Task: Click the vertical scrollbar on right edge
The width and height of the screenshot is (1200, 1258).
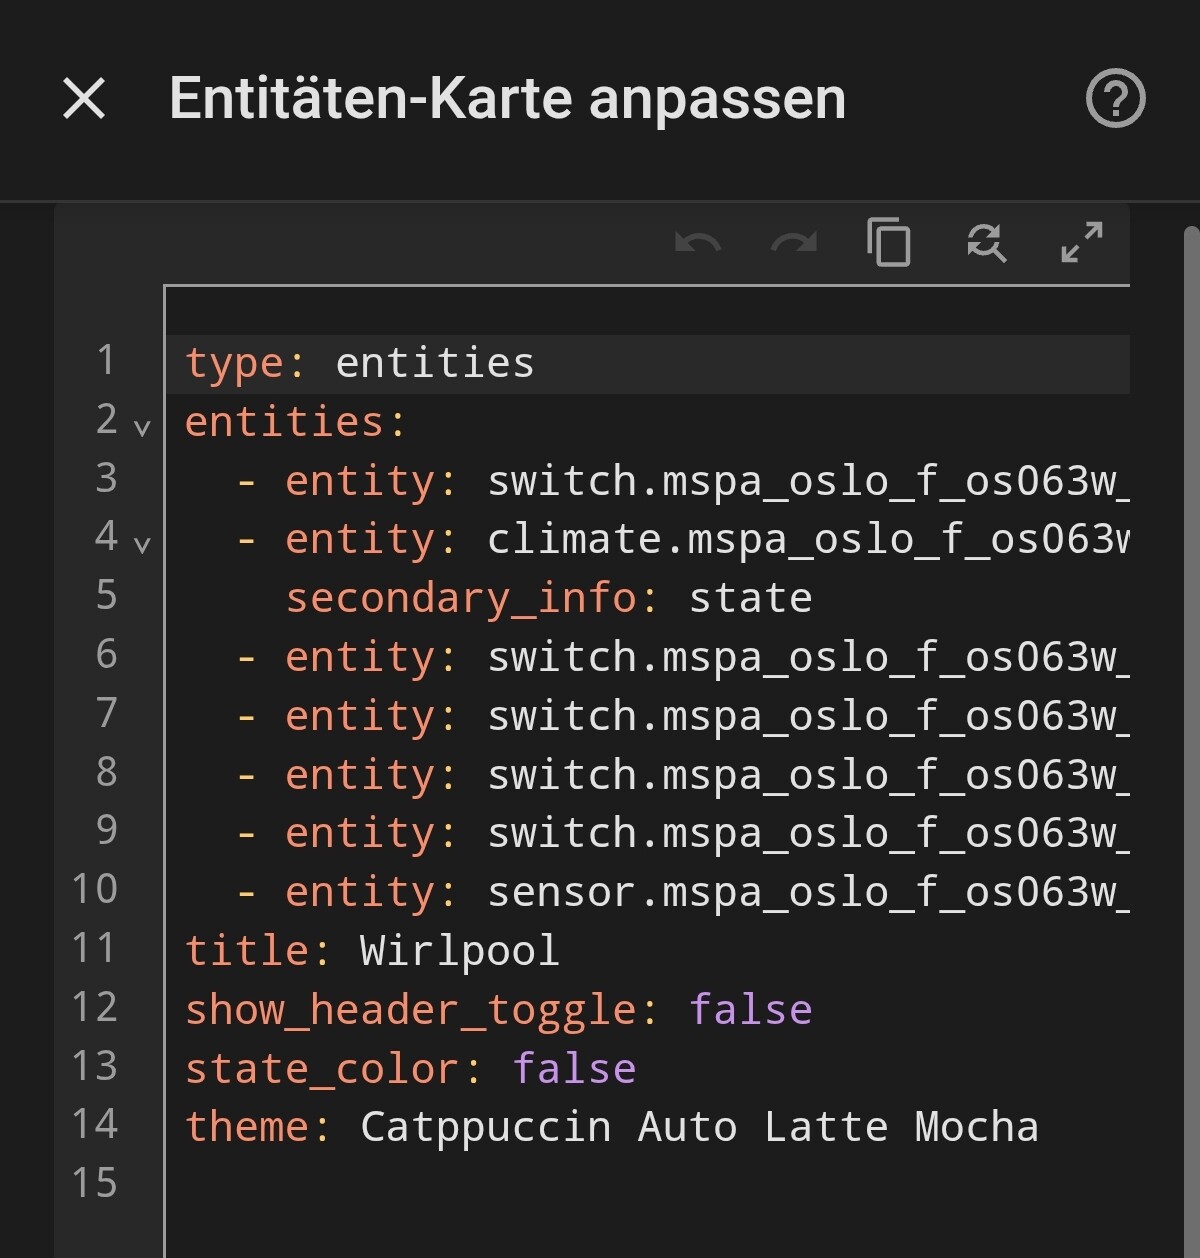Action: pyautogui.click(x=1190, y=700)
